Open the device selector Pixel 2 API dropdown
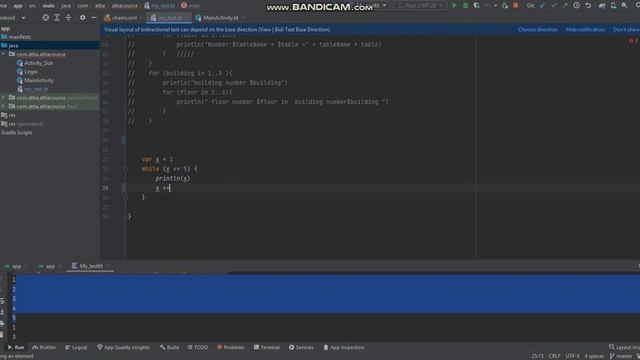 point(420,6)
